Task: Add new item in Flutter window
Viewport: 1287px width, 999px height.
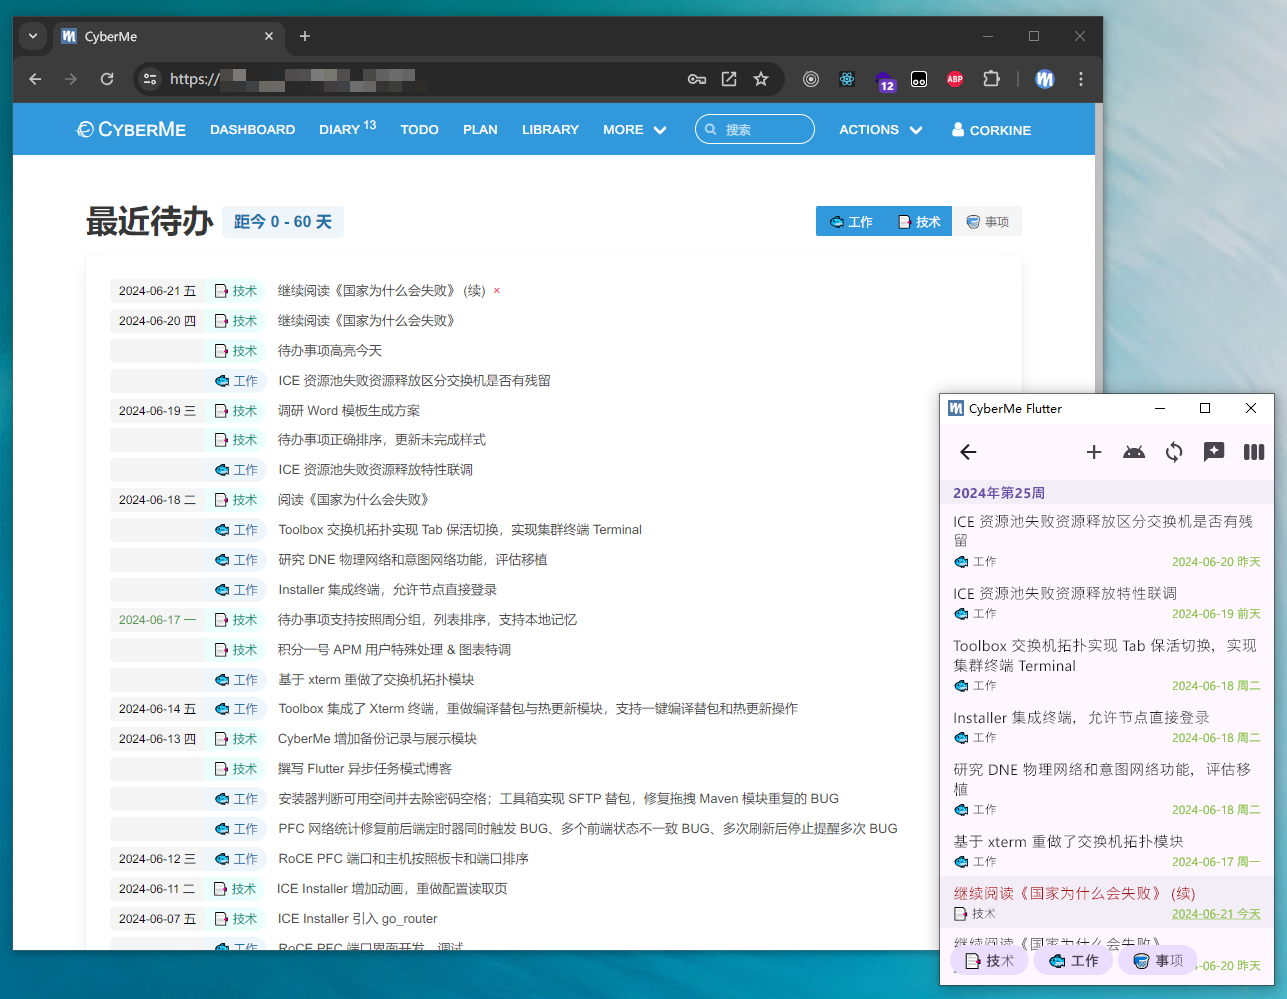Action: coord(1094,452)
